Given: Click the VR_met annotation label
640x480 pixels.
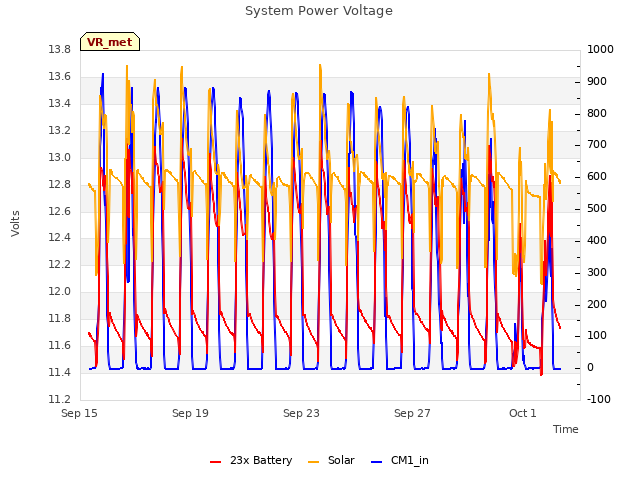Looking at the screenshot, I should pyautogui.click(x=110, y=42).
